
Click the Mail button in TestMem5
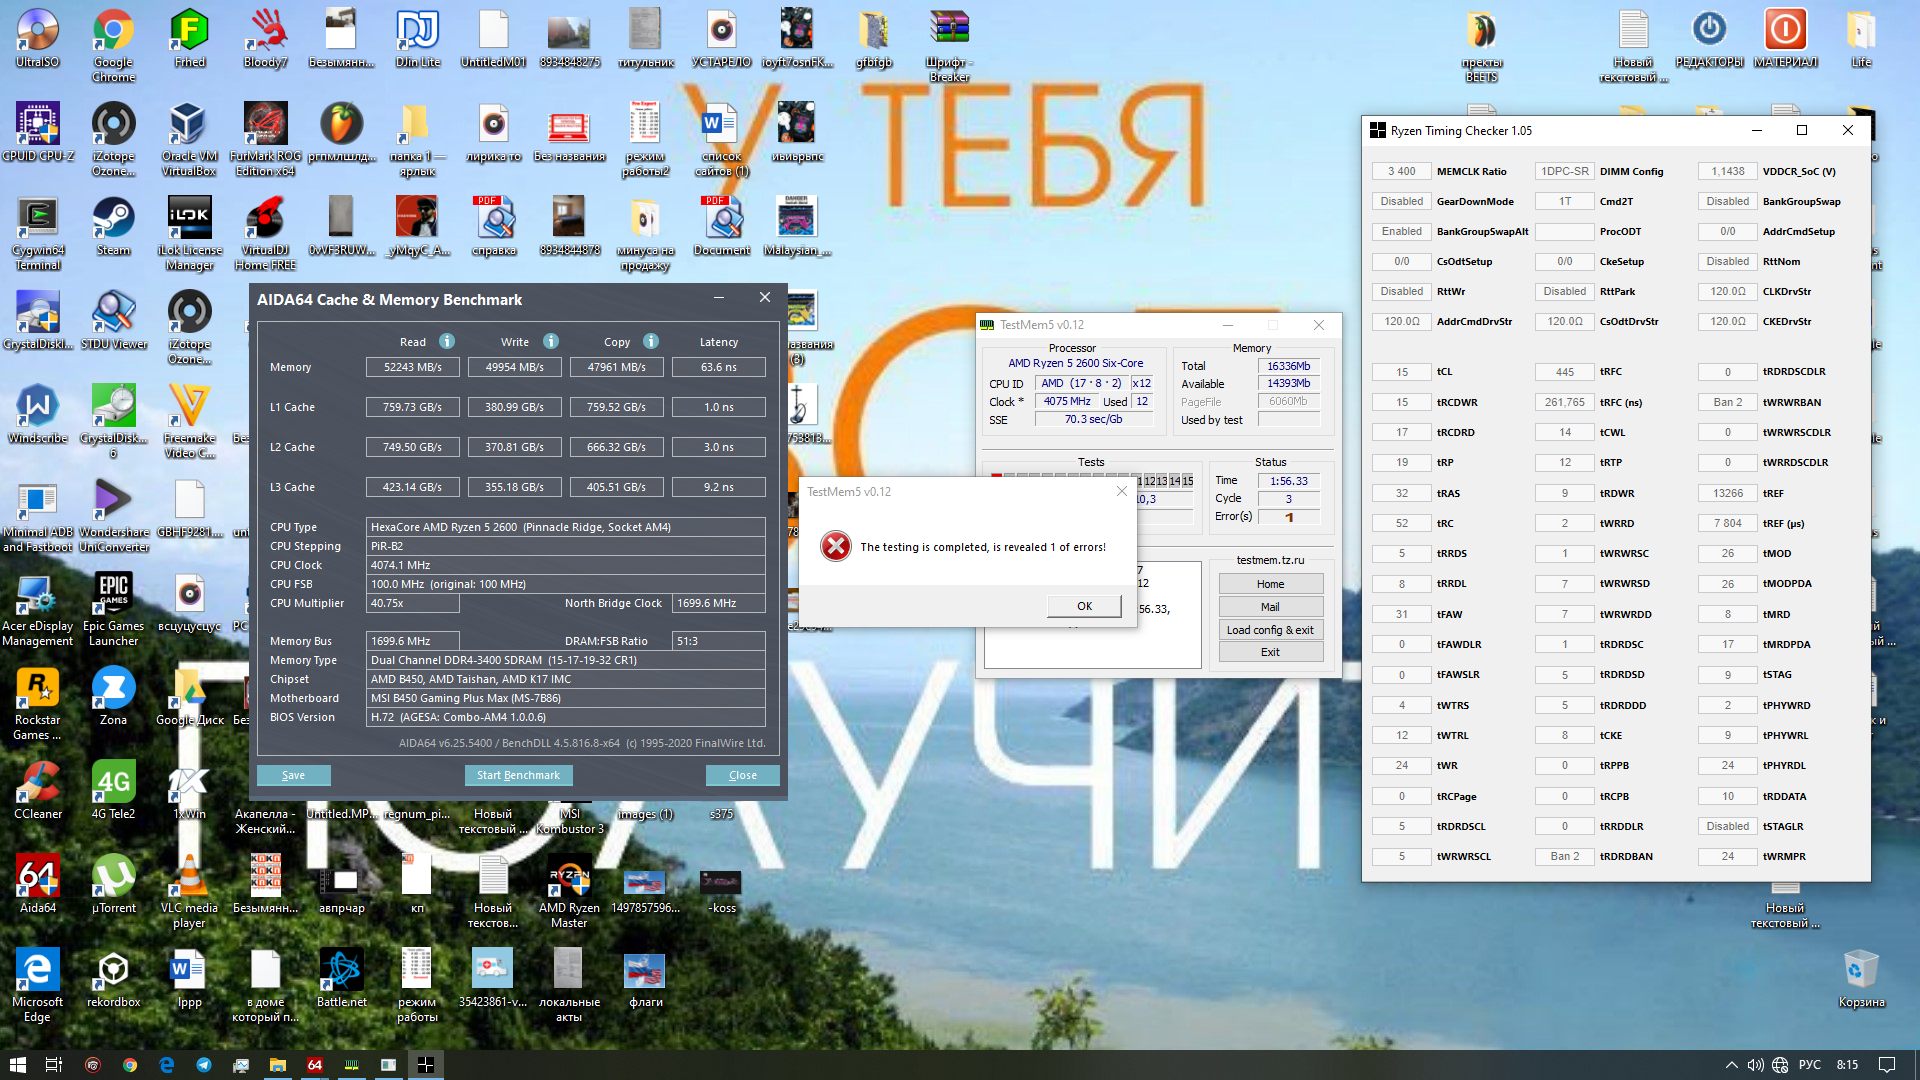pos(1270,607)
